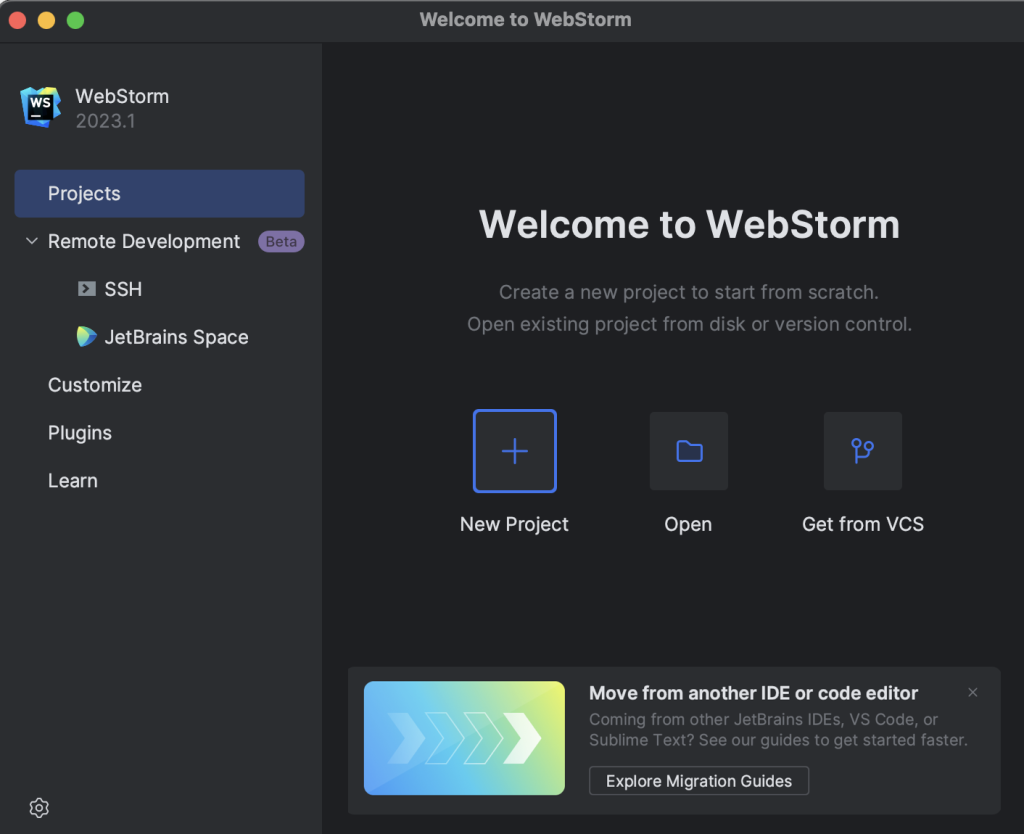The width and height of the screenshot is (1024, 834).
Task: Click the WebStorm logo icon
Action: tap(38, 107)
